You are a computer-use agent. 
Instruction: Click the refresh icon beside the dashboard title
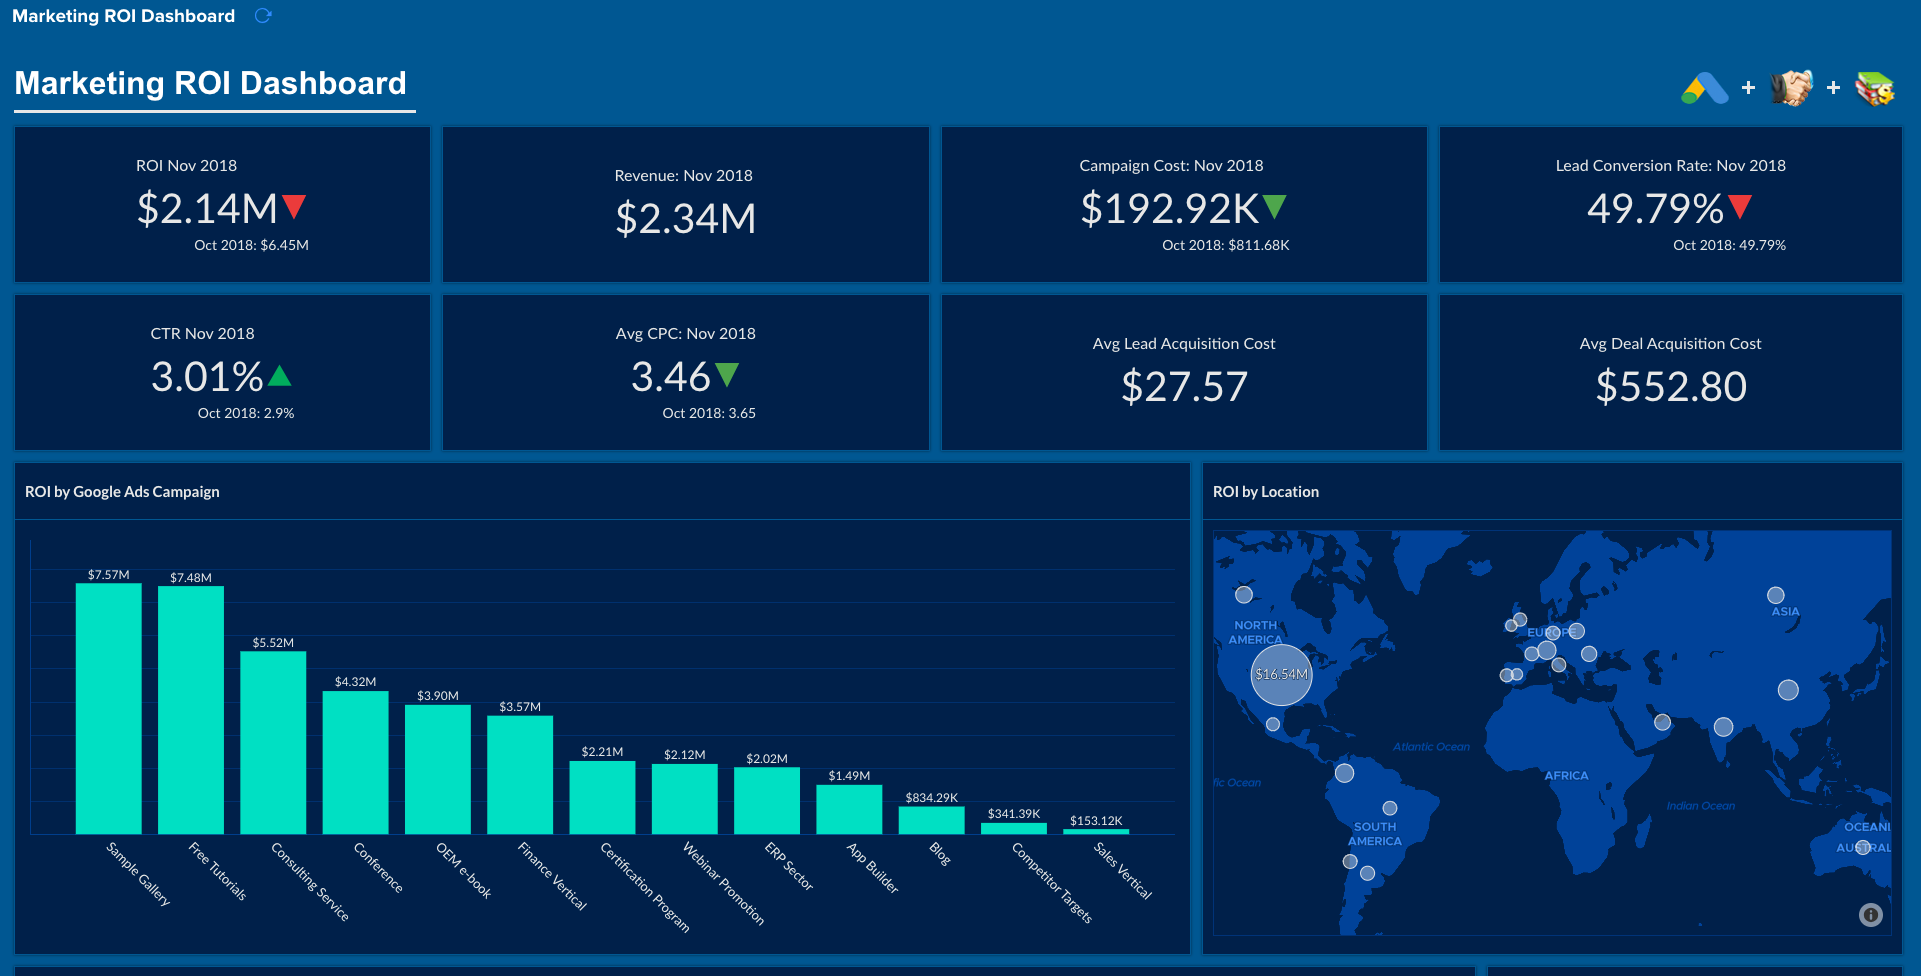coord(263,16)
